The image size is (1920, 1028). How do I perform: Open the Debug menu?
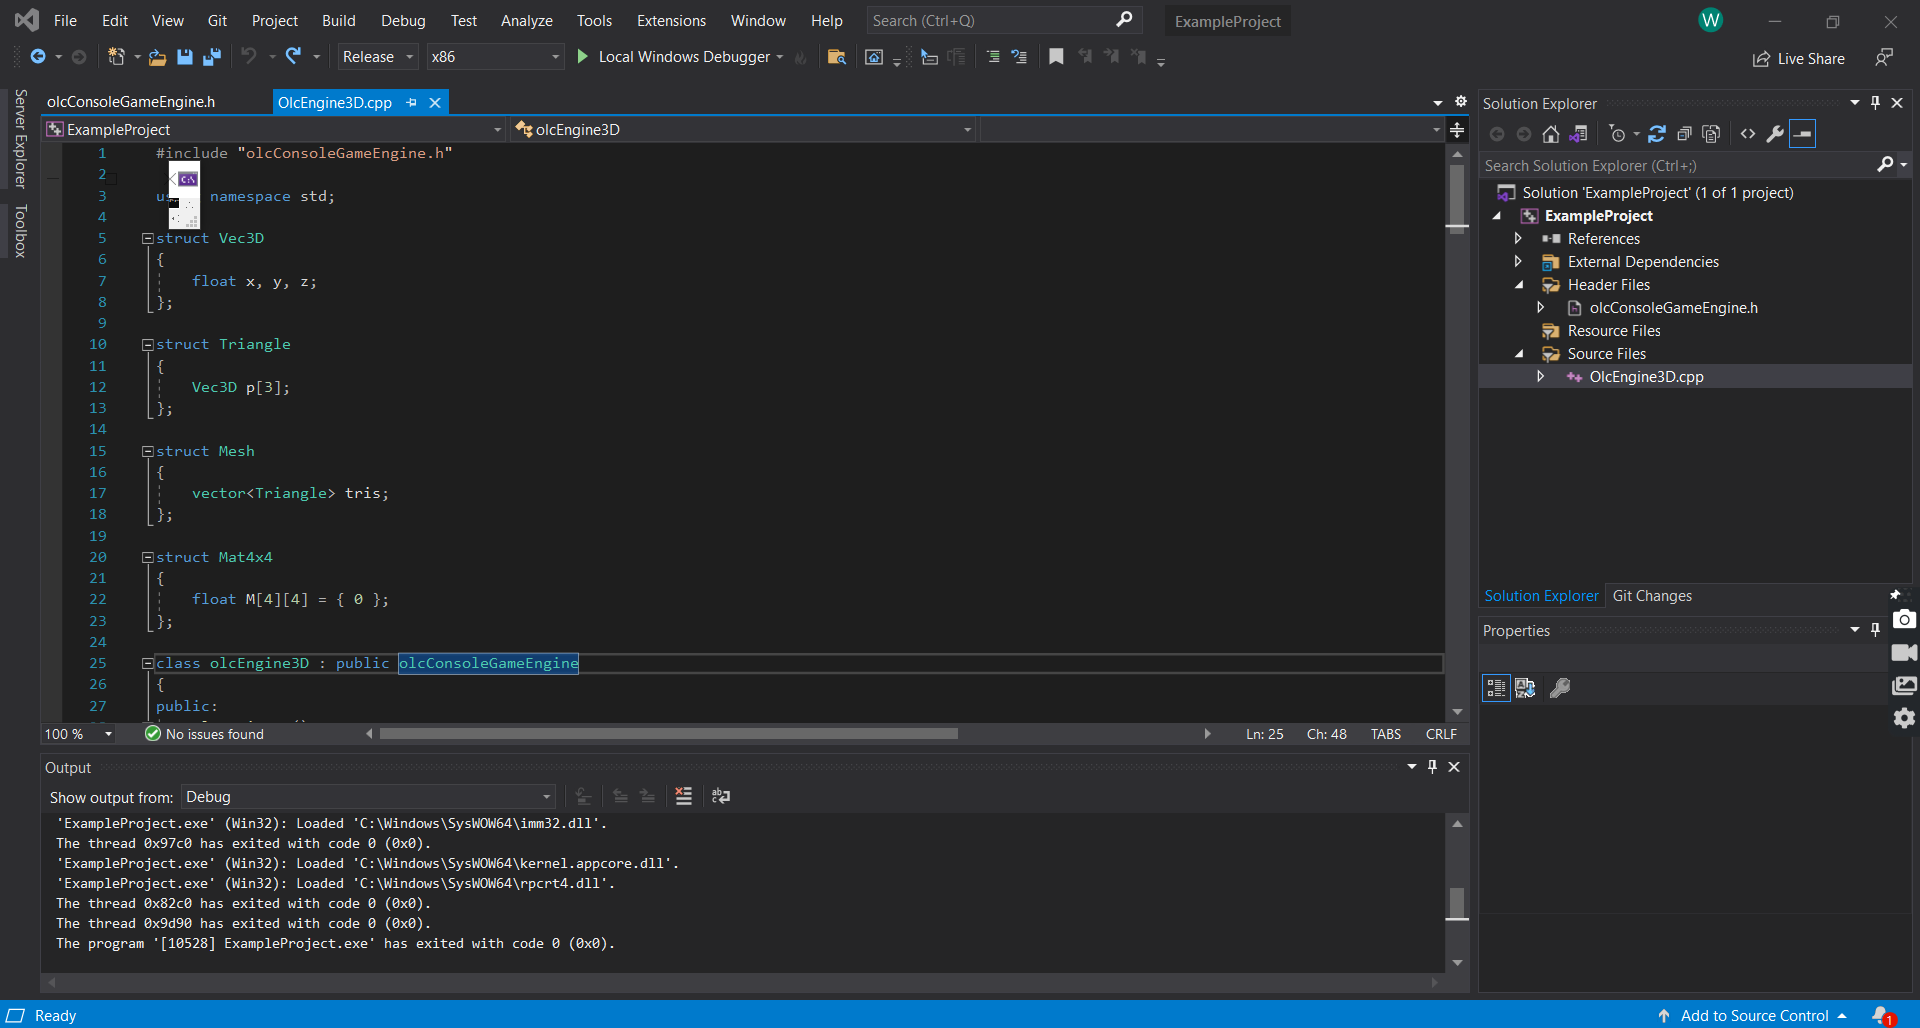[403, 20]
